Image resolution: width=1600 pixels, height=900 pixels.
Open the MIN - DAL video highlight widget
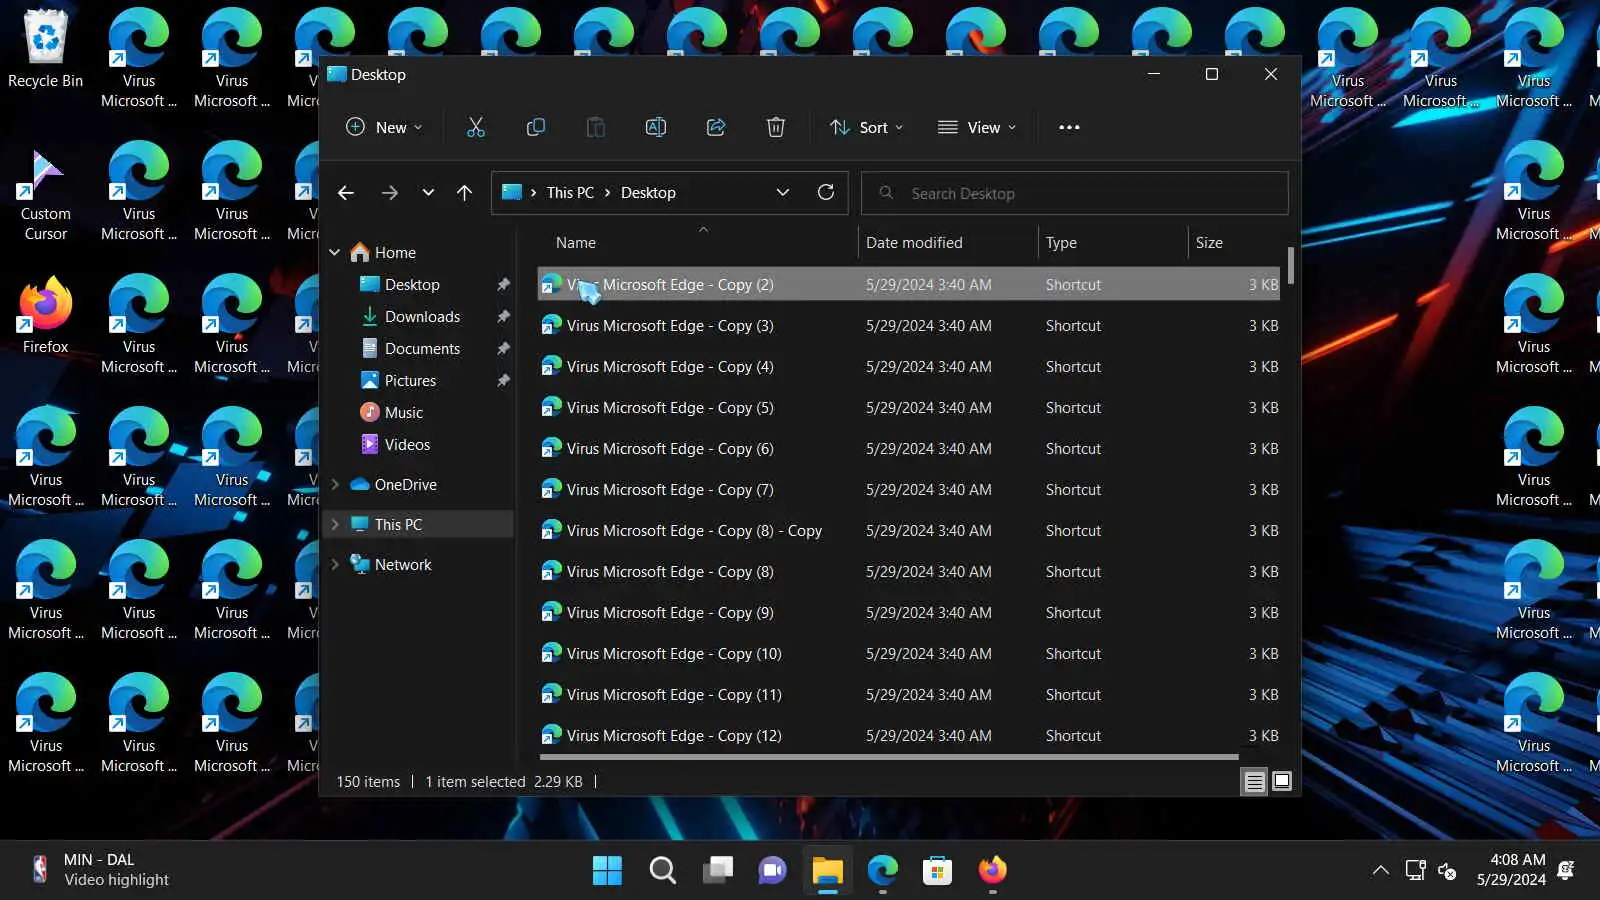(100, 870)
